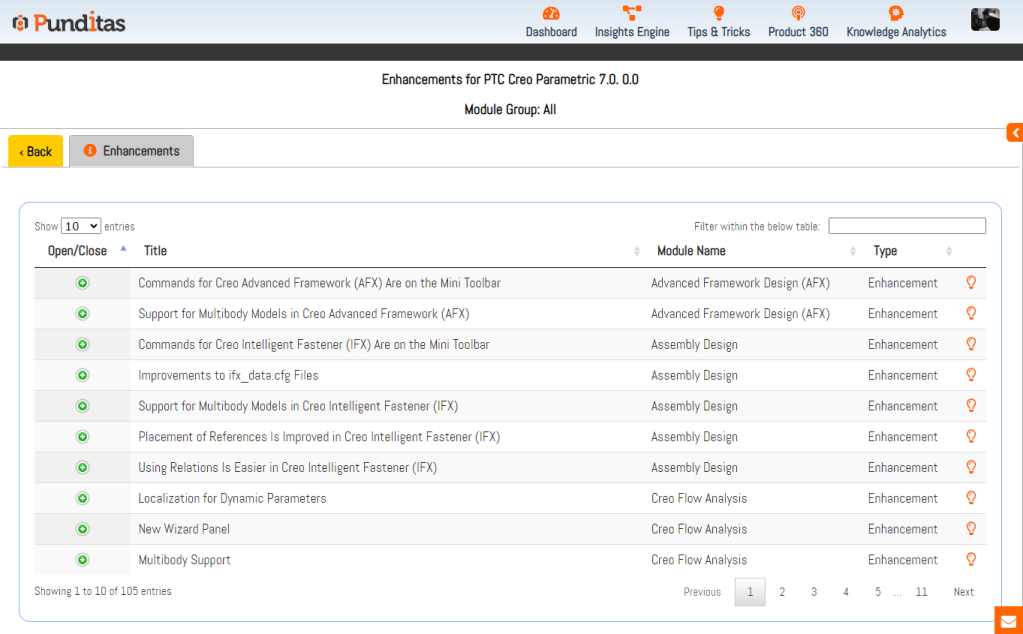
Task: Open the Product 360 icon
Action: pos(798,14)
